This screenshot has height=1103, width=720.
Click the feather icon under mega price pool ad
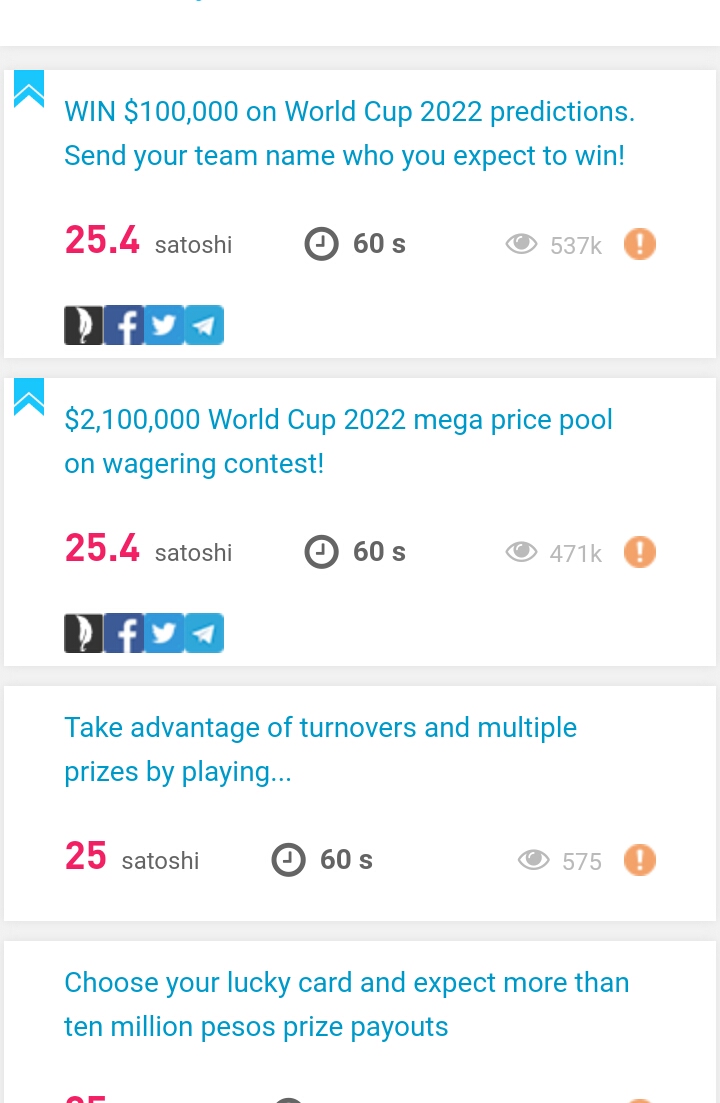pos(84,633)
